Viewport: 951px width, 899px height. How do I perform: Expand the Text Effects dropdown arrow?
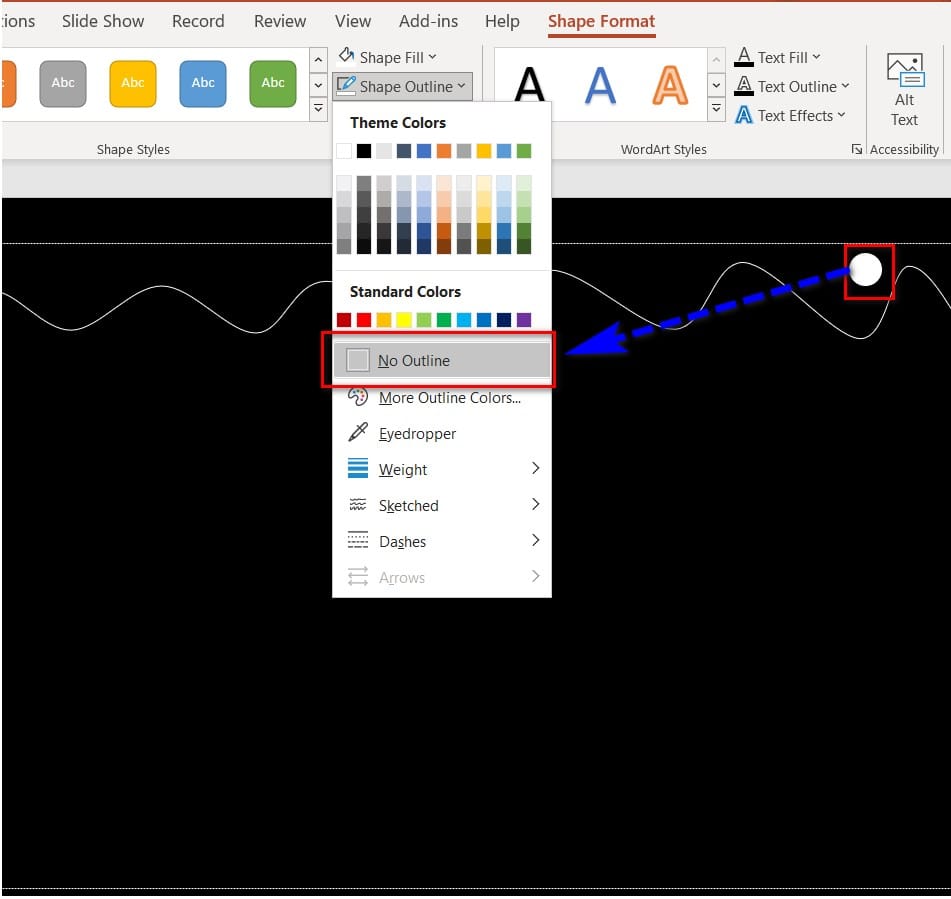(841, 115)
